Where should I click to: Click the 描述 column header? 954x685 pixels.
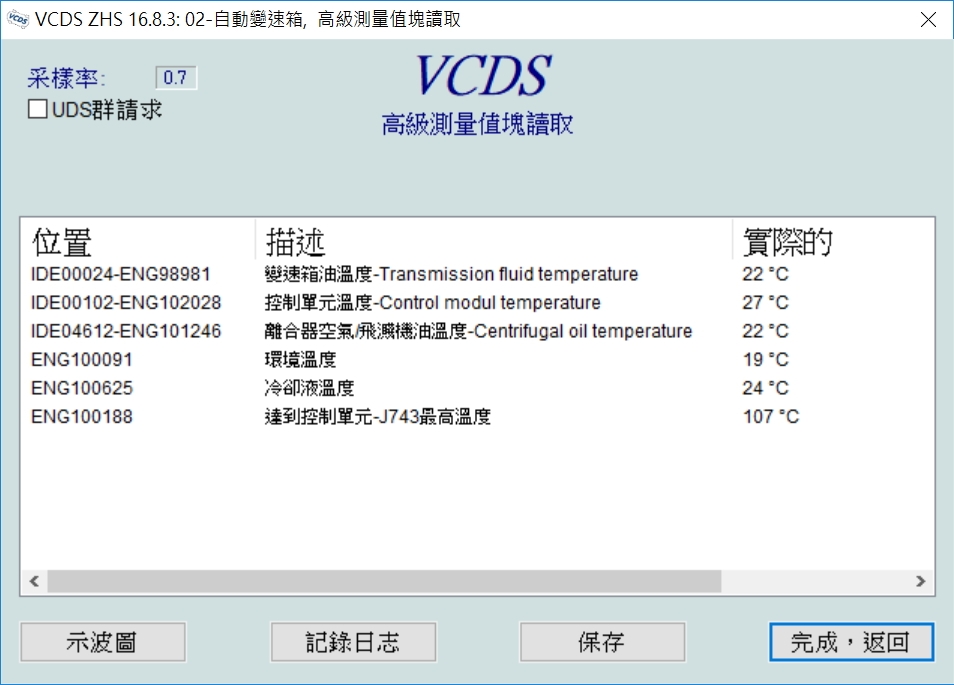494,242
